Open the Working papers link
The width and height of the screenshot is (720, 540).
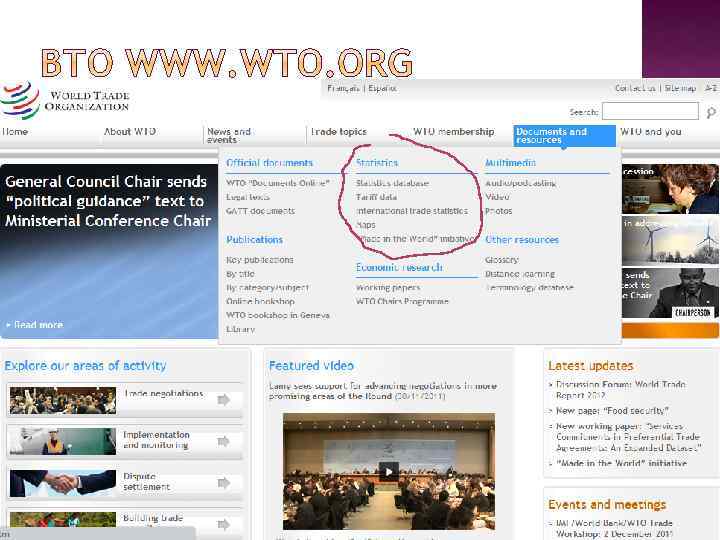388,288
